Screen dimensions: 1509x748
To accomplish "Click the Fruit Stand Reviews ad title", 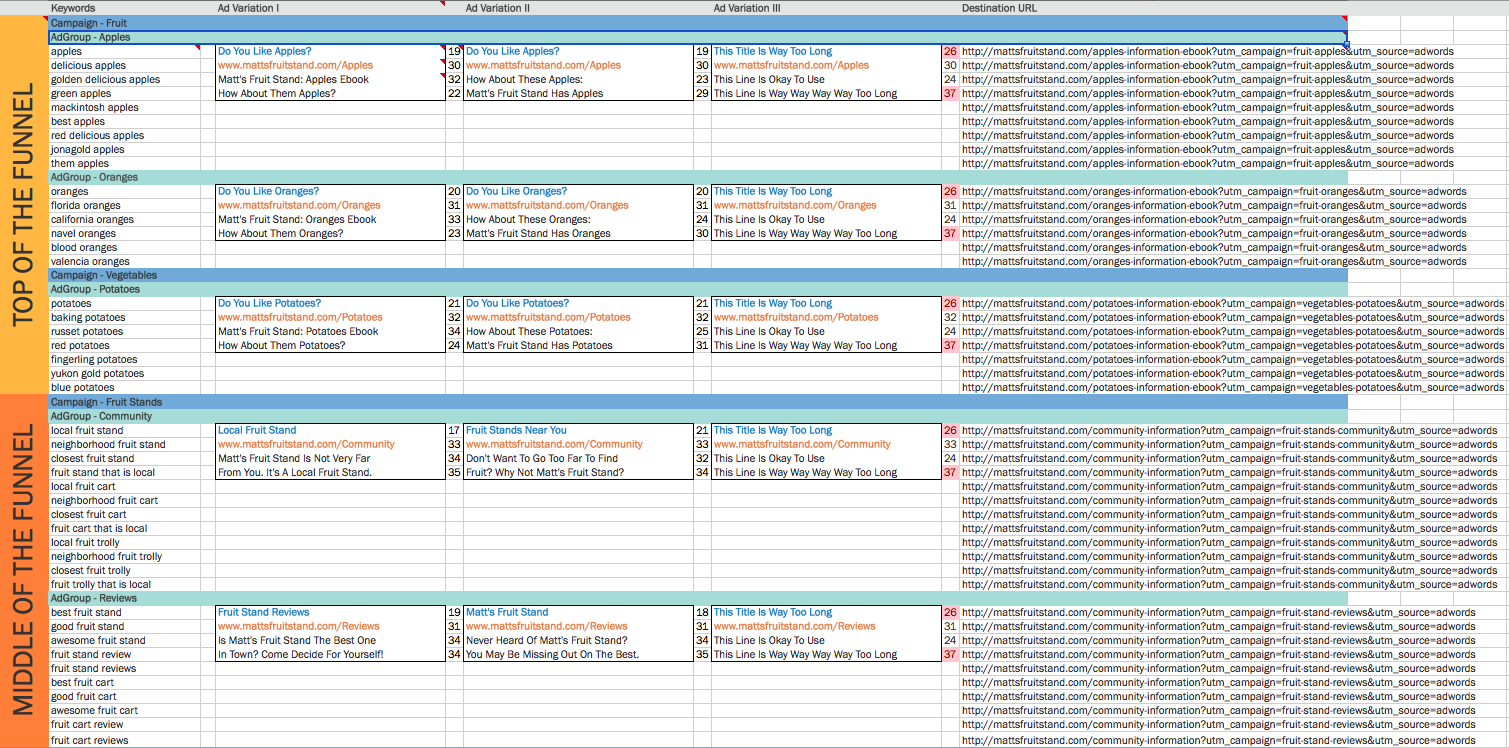I will pos(330,612).
